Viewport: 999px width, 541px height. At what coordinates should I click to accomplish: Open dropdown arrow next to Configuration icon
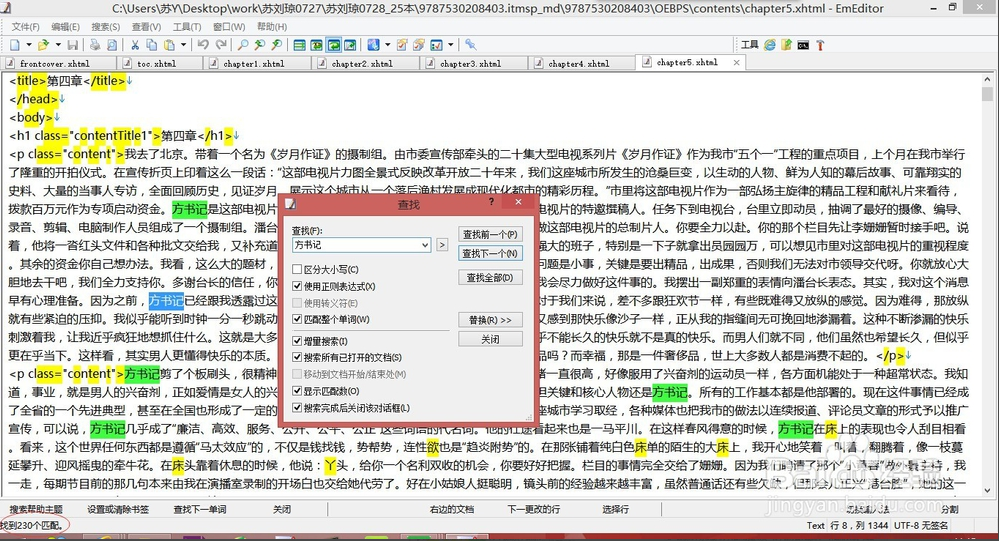pyautogui.click(x=387, y=45)
